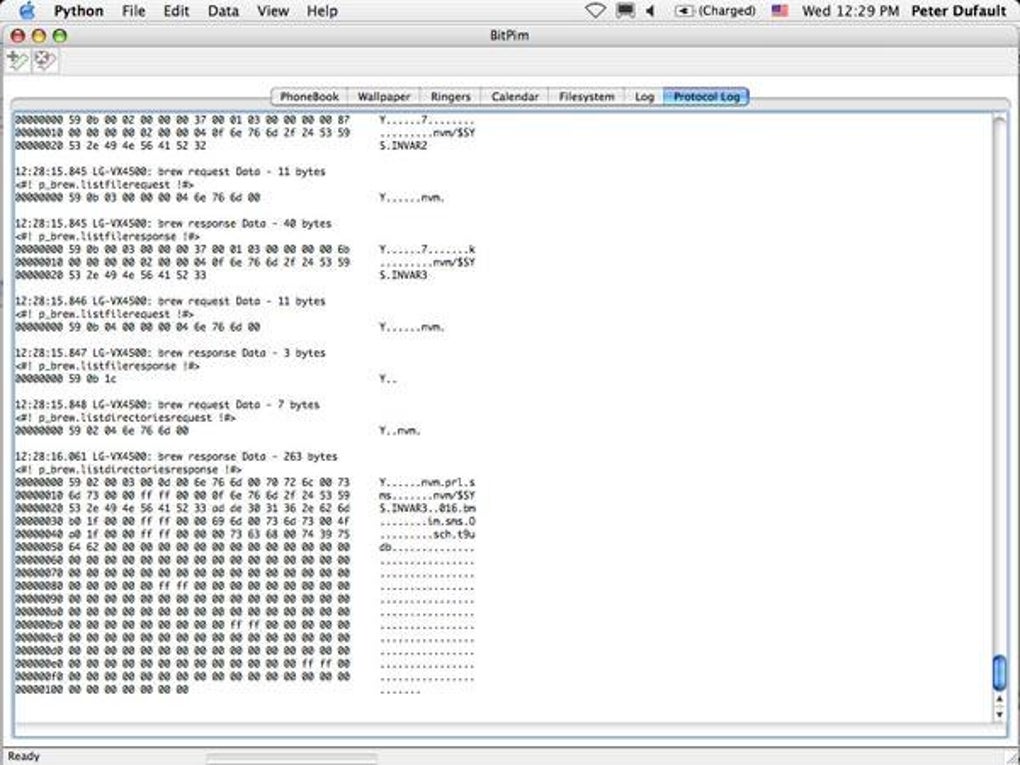Click the BitPim window title
This screenshot has width=1020, height=765.
pos(509,36)
